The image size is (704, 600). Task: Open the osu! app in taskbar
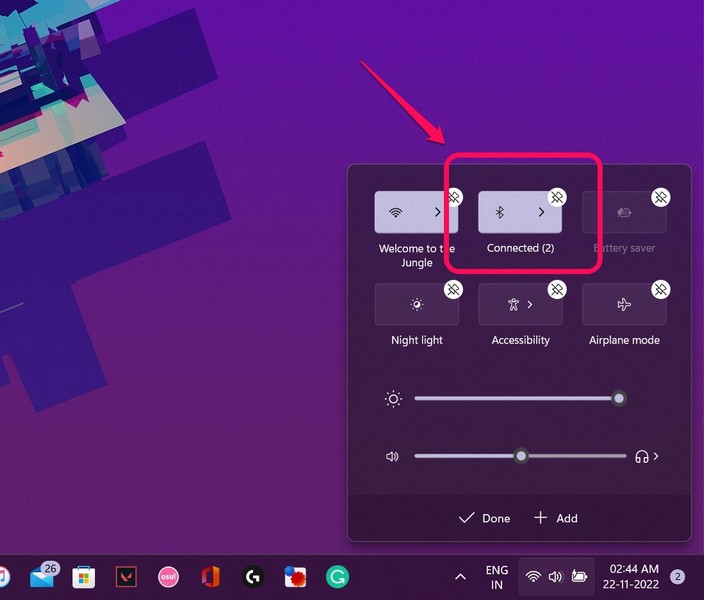tap(168, 577)
